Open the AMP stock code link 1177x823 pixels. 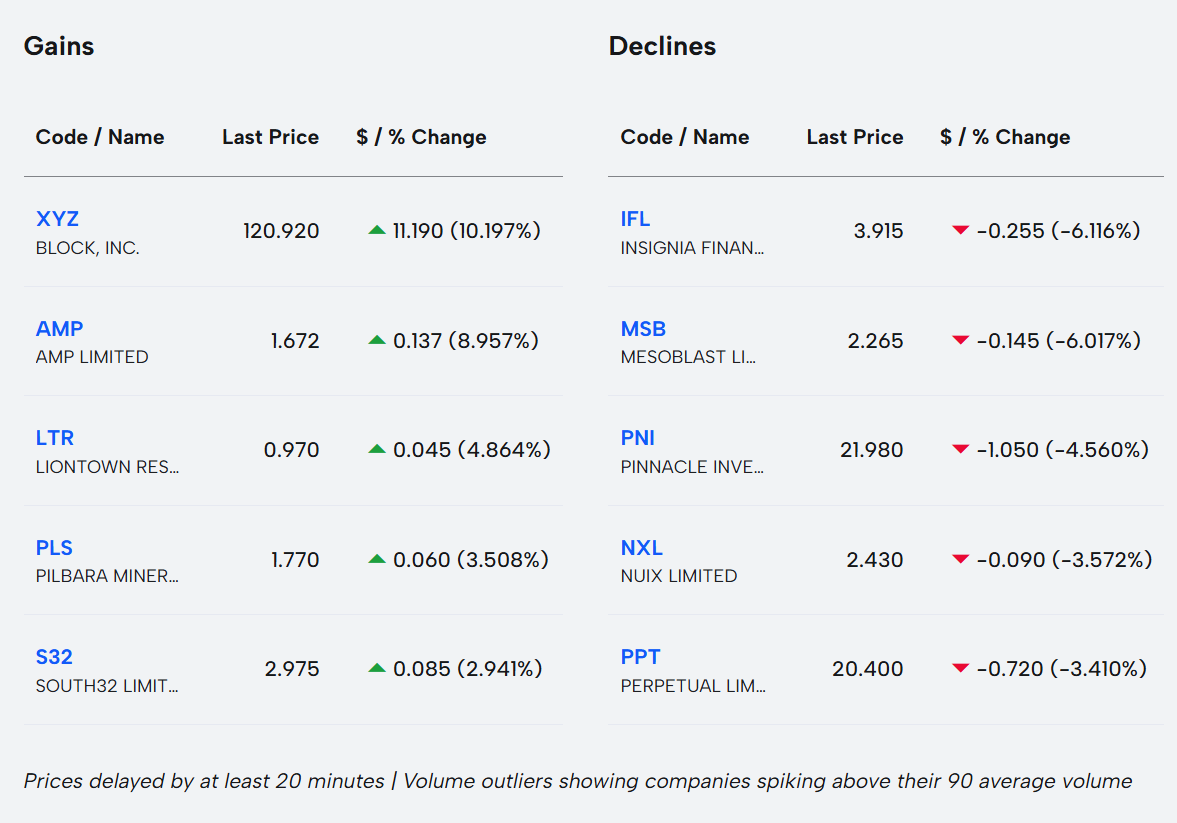point(59,329)
